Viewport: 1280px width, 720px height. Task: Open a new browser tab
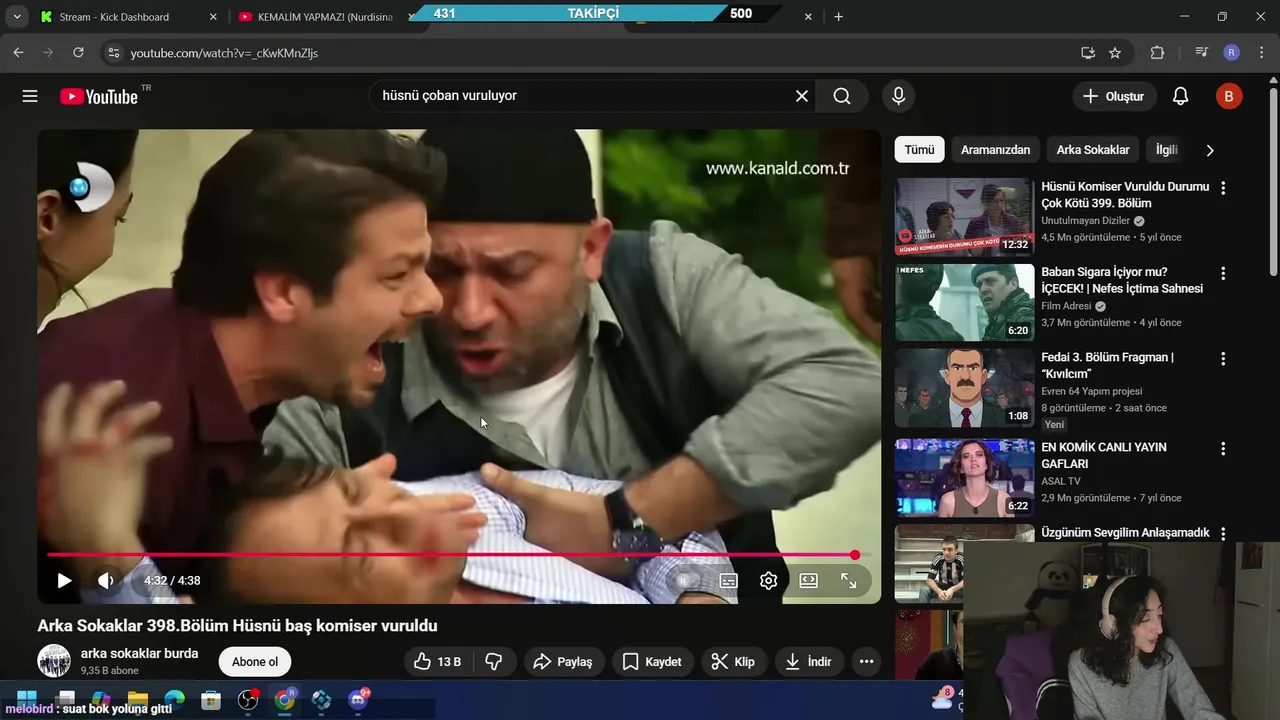(838, 17)
